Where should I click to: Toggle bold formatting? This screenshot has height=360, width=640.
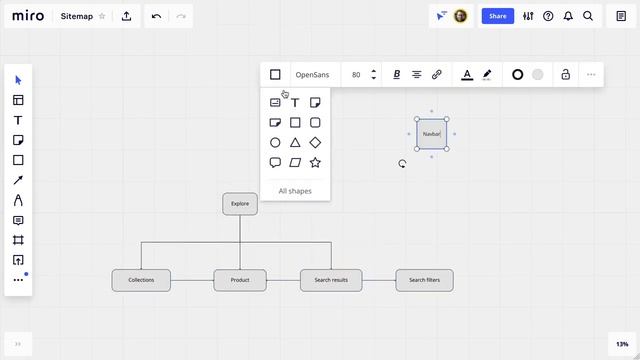tap(396, 74)
